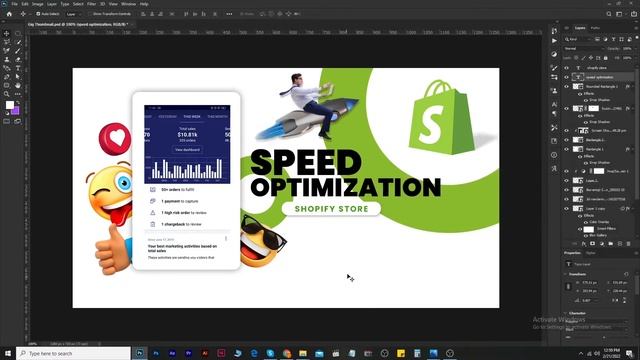Viewport: 640px width, 360px height.
Task: Select the Path Selection arrow tool
Action: pyautogui.click(x=18, y=77)
